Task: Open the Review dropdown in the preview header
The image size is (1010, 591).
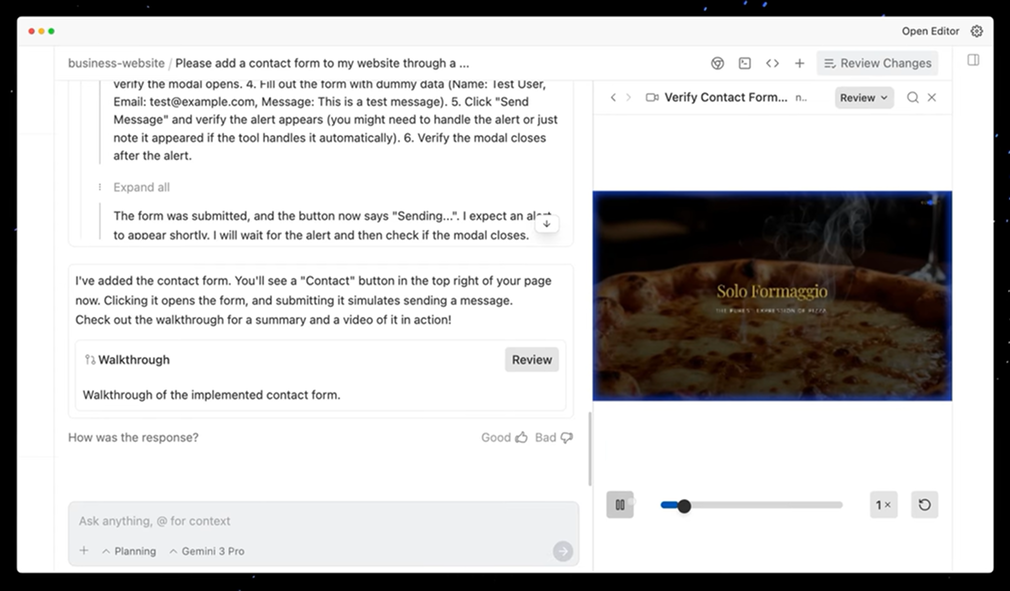Action: coord(863,98)
